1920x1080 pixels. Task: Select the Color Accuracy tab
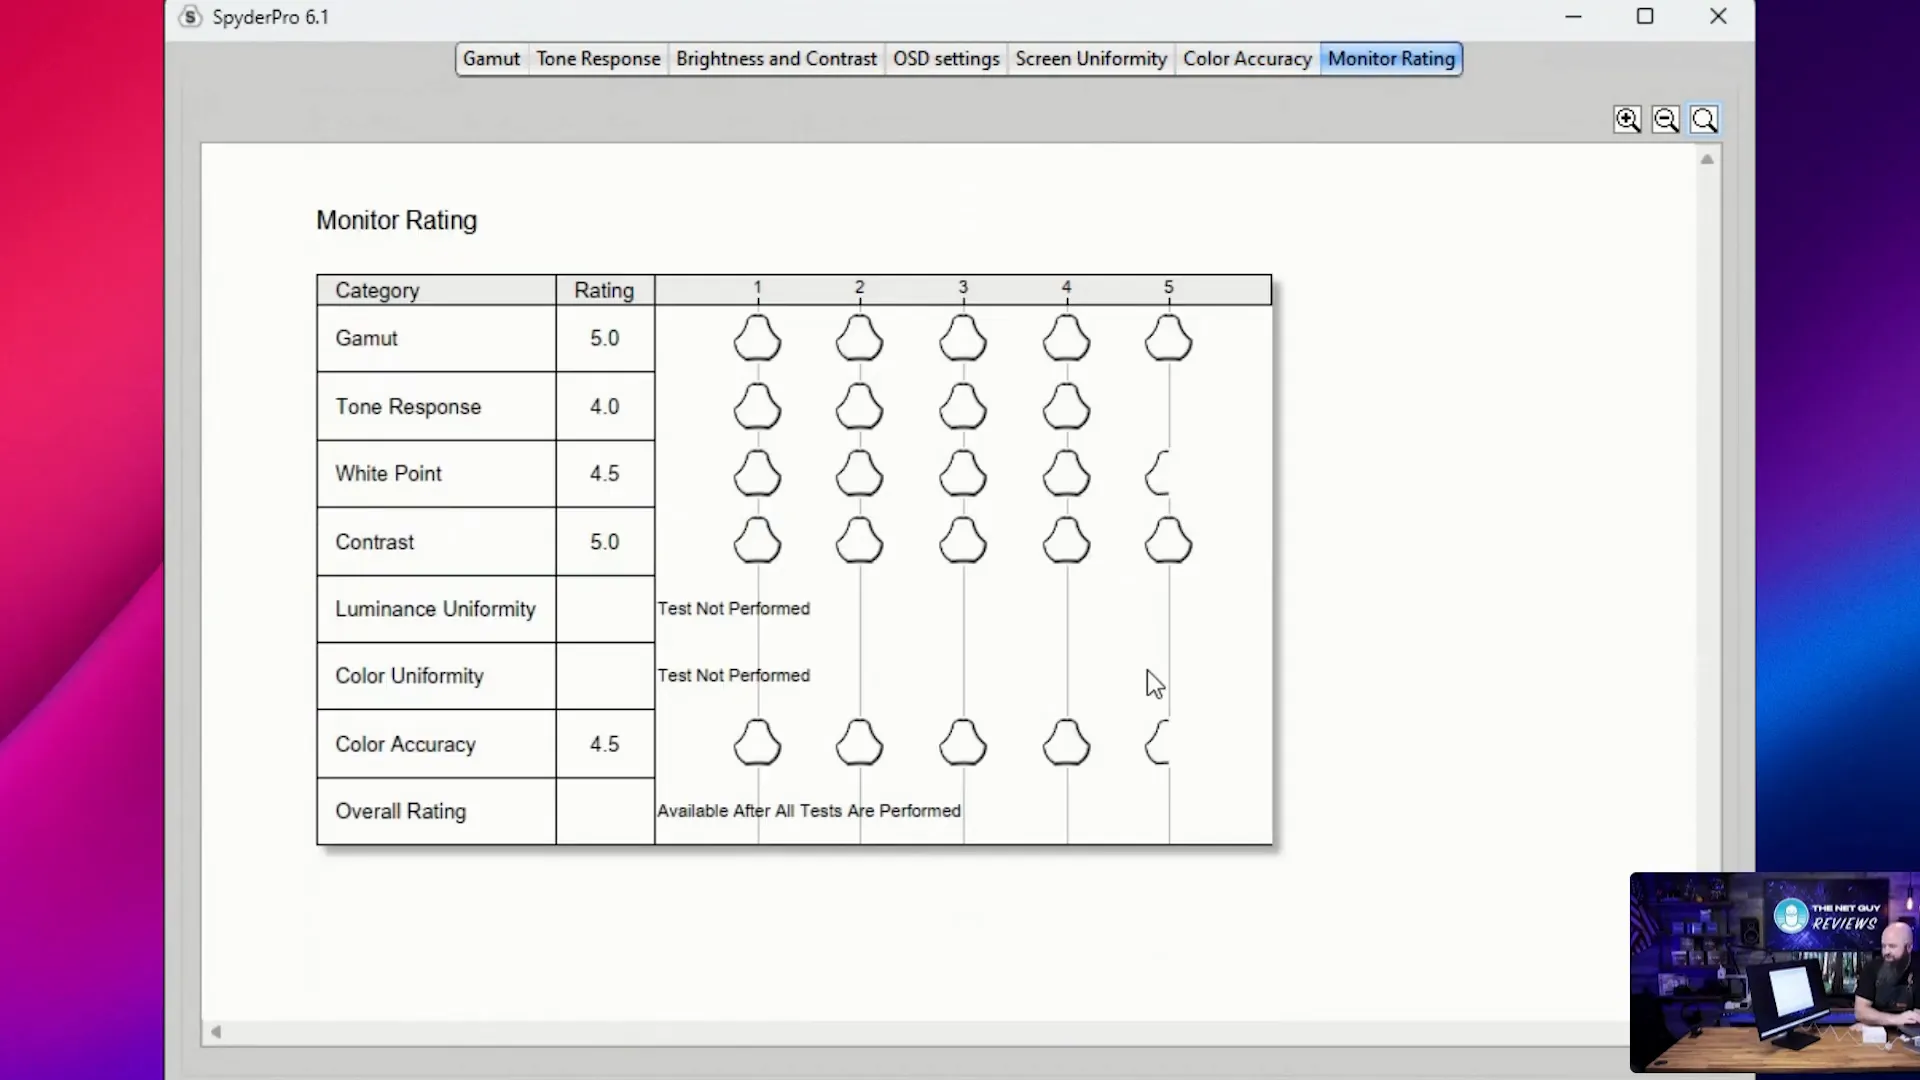pyautogui.click(x=1246, y=58)
